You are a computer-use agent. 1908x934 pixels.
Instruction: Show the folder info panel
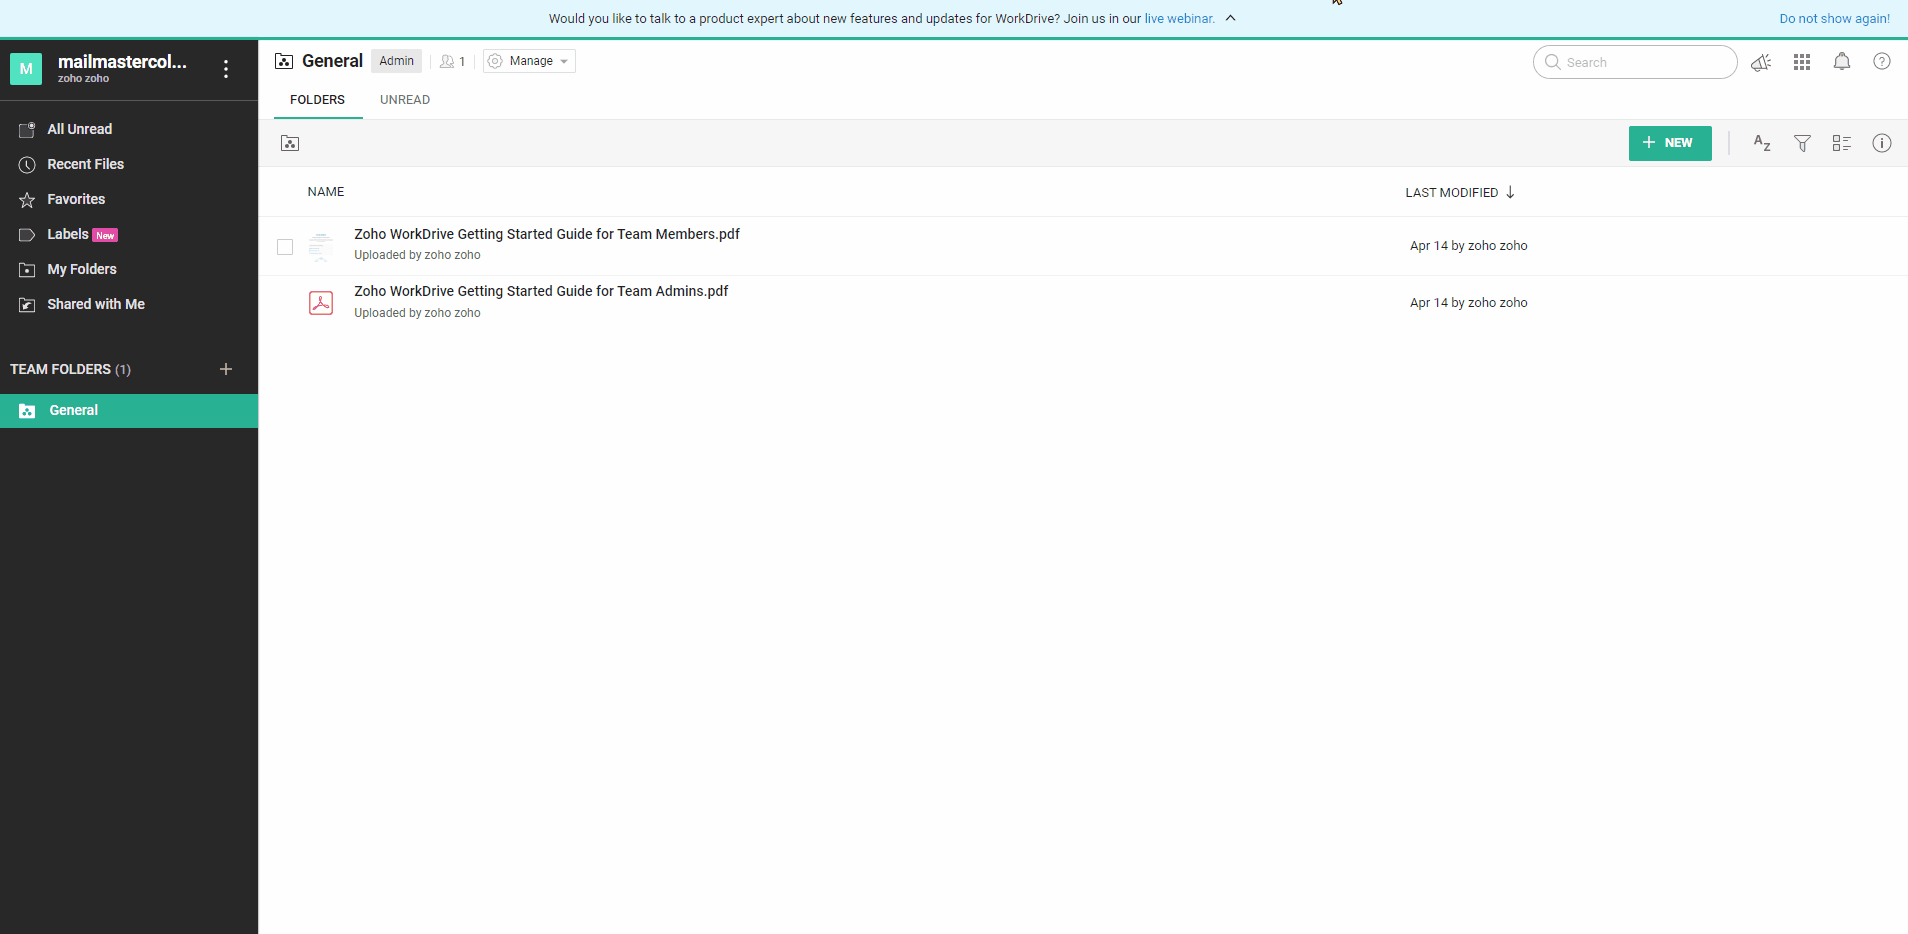(1882, 143)
